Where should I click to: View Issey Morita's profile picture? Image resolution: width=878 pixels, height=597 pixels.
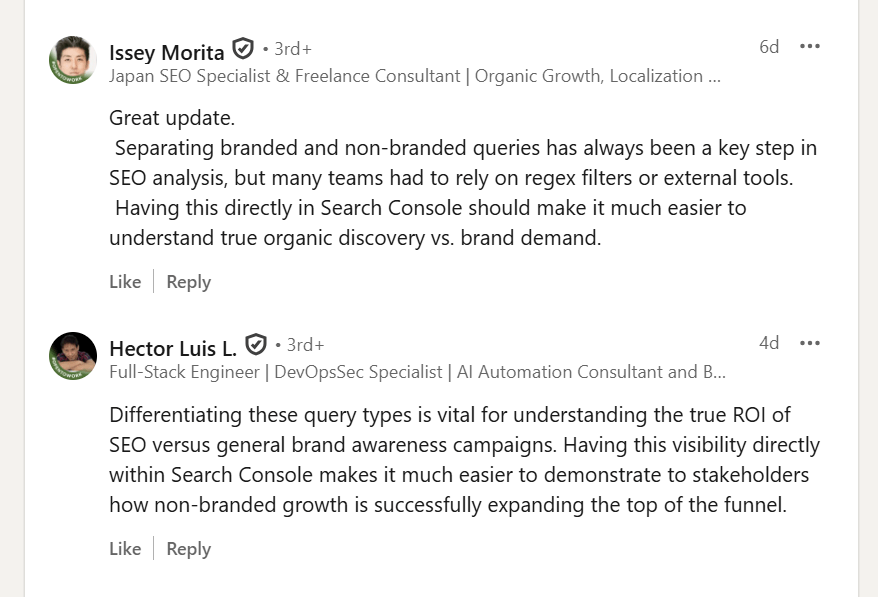[70, 59]
